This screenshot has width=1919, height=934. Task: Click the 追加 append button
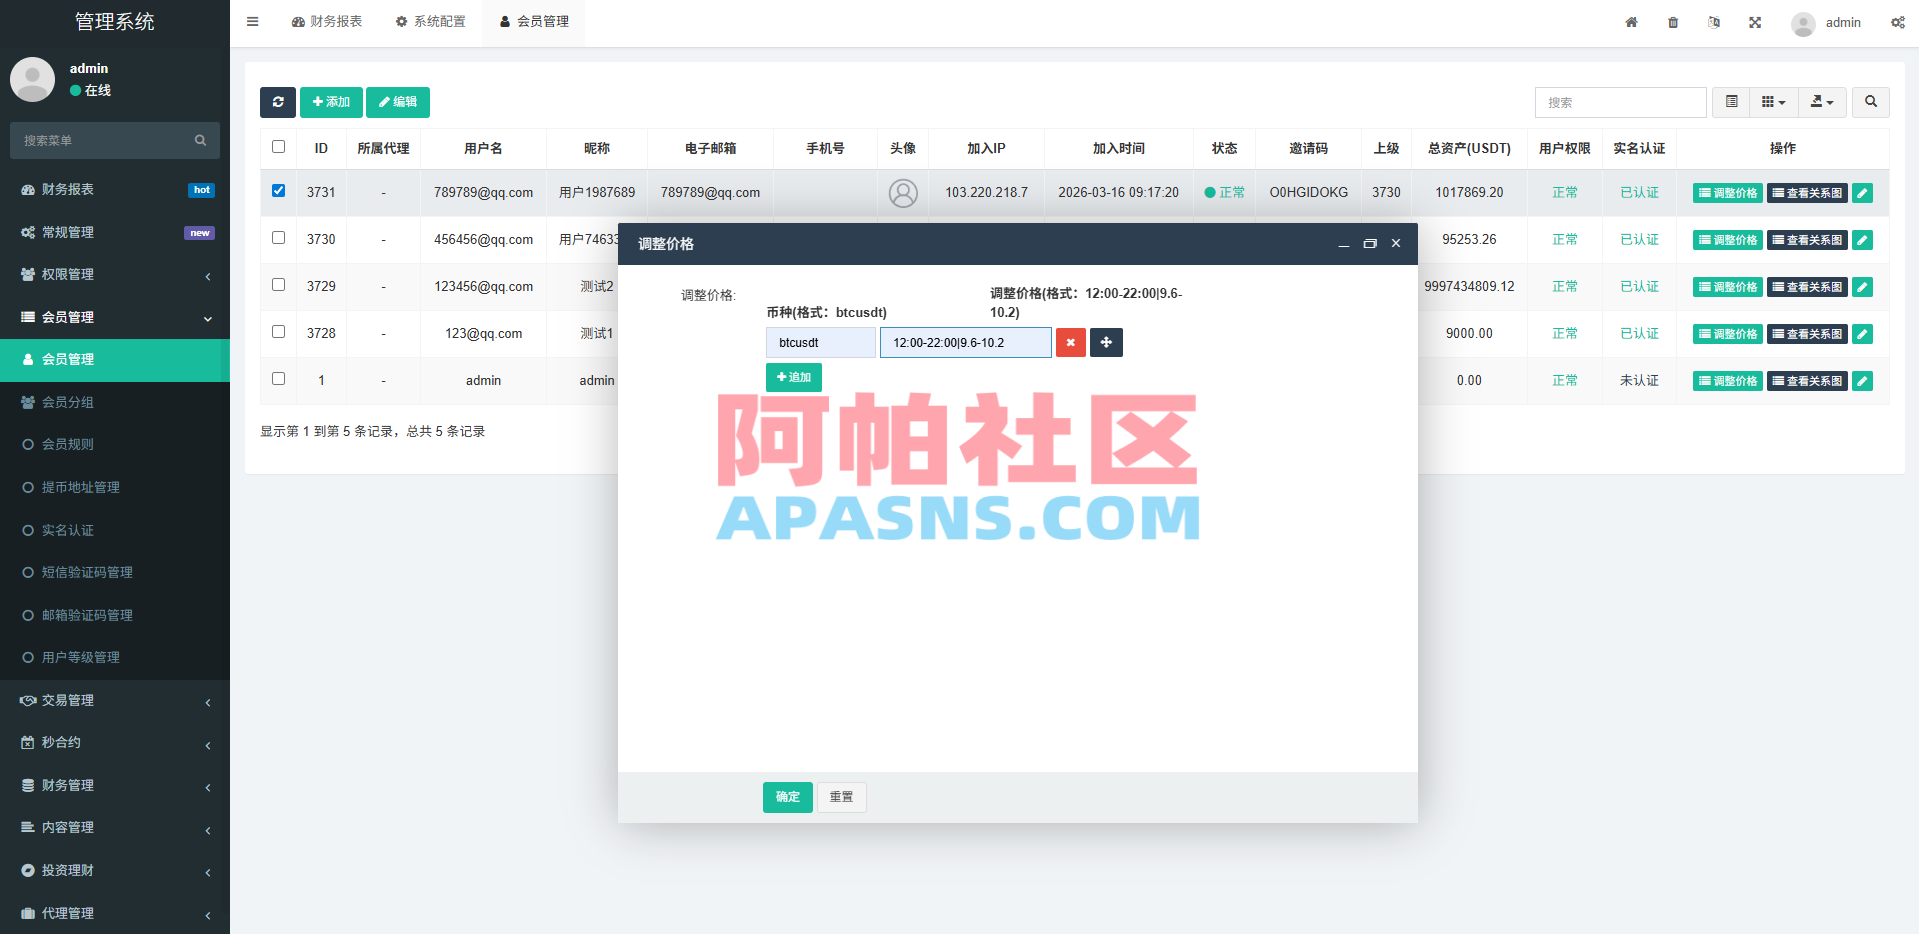[x=794, y=377]
